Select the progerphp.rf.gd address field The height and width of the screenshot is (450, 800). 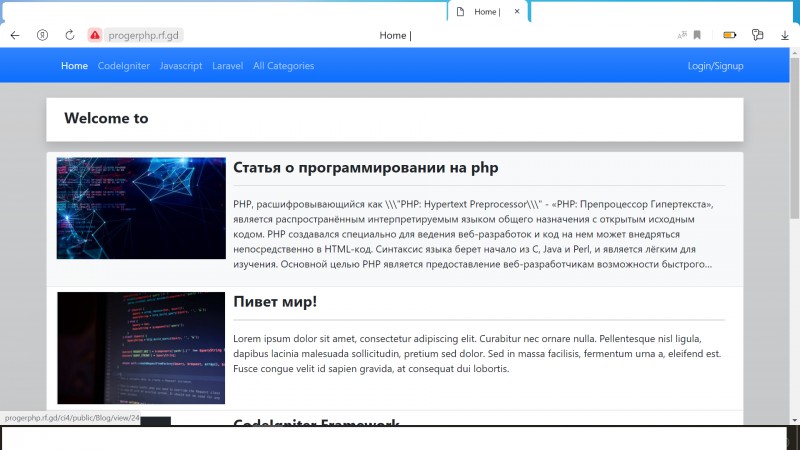click(x=144, y=35)
